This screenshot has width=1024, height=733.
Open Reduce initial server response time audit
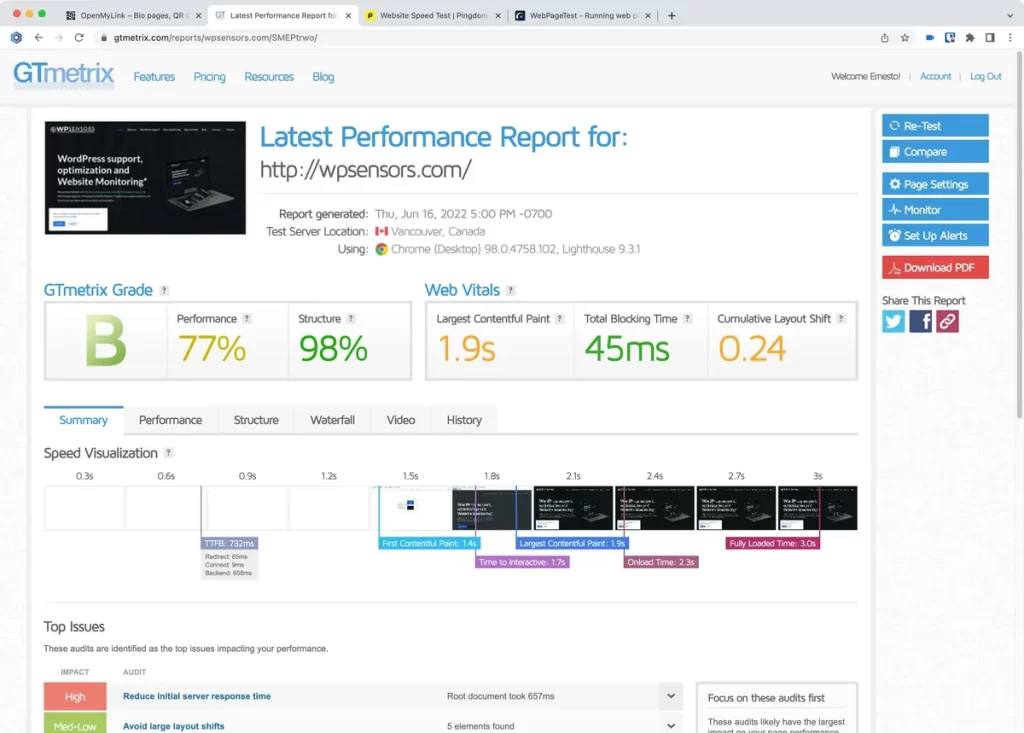pyautogui.click(x=197, y=696)
